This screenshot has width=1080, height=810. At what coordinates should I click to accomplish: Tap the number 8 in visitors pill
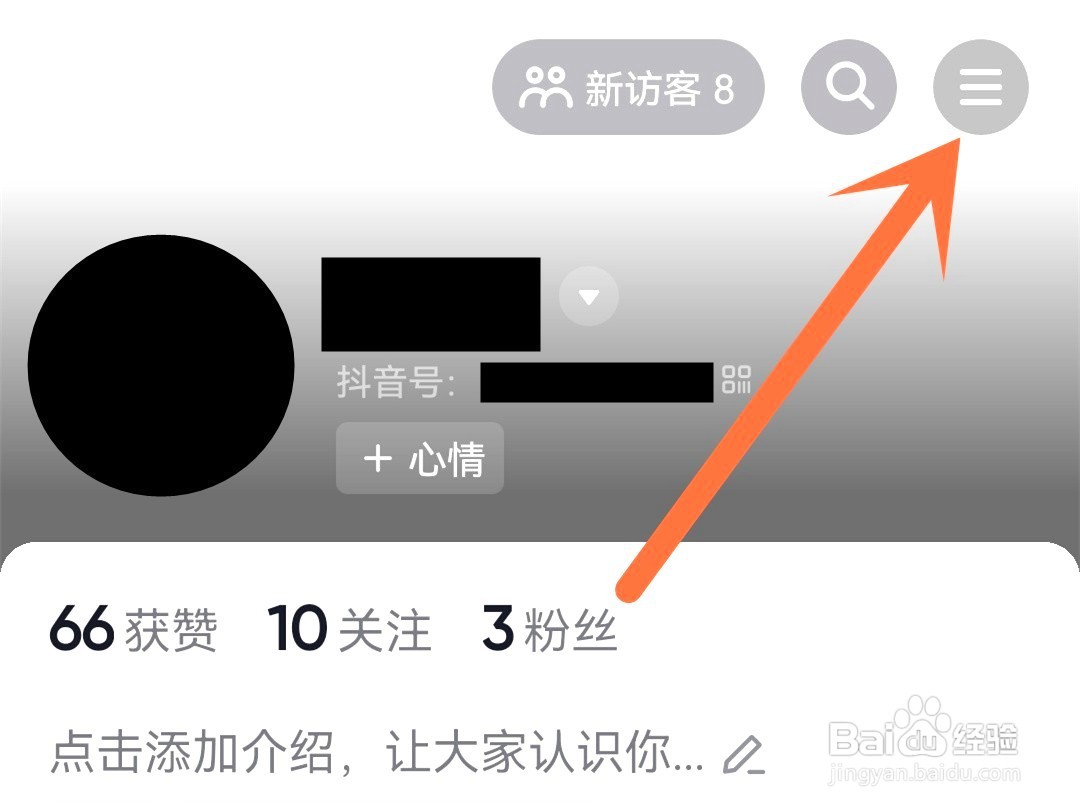pyautogui.click(x=724, y=89)
